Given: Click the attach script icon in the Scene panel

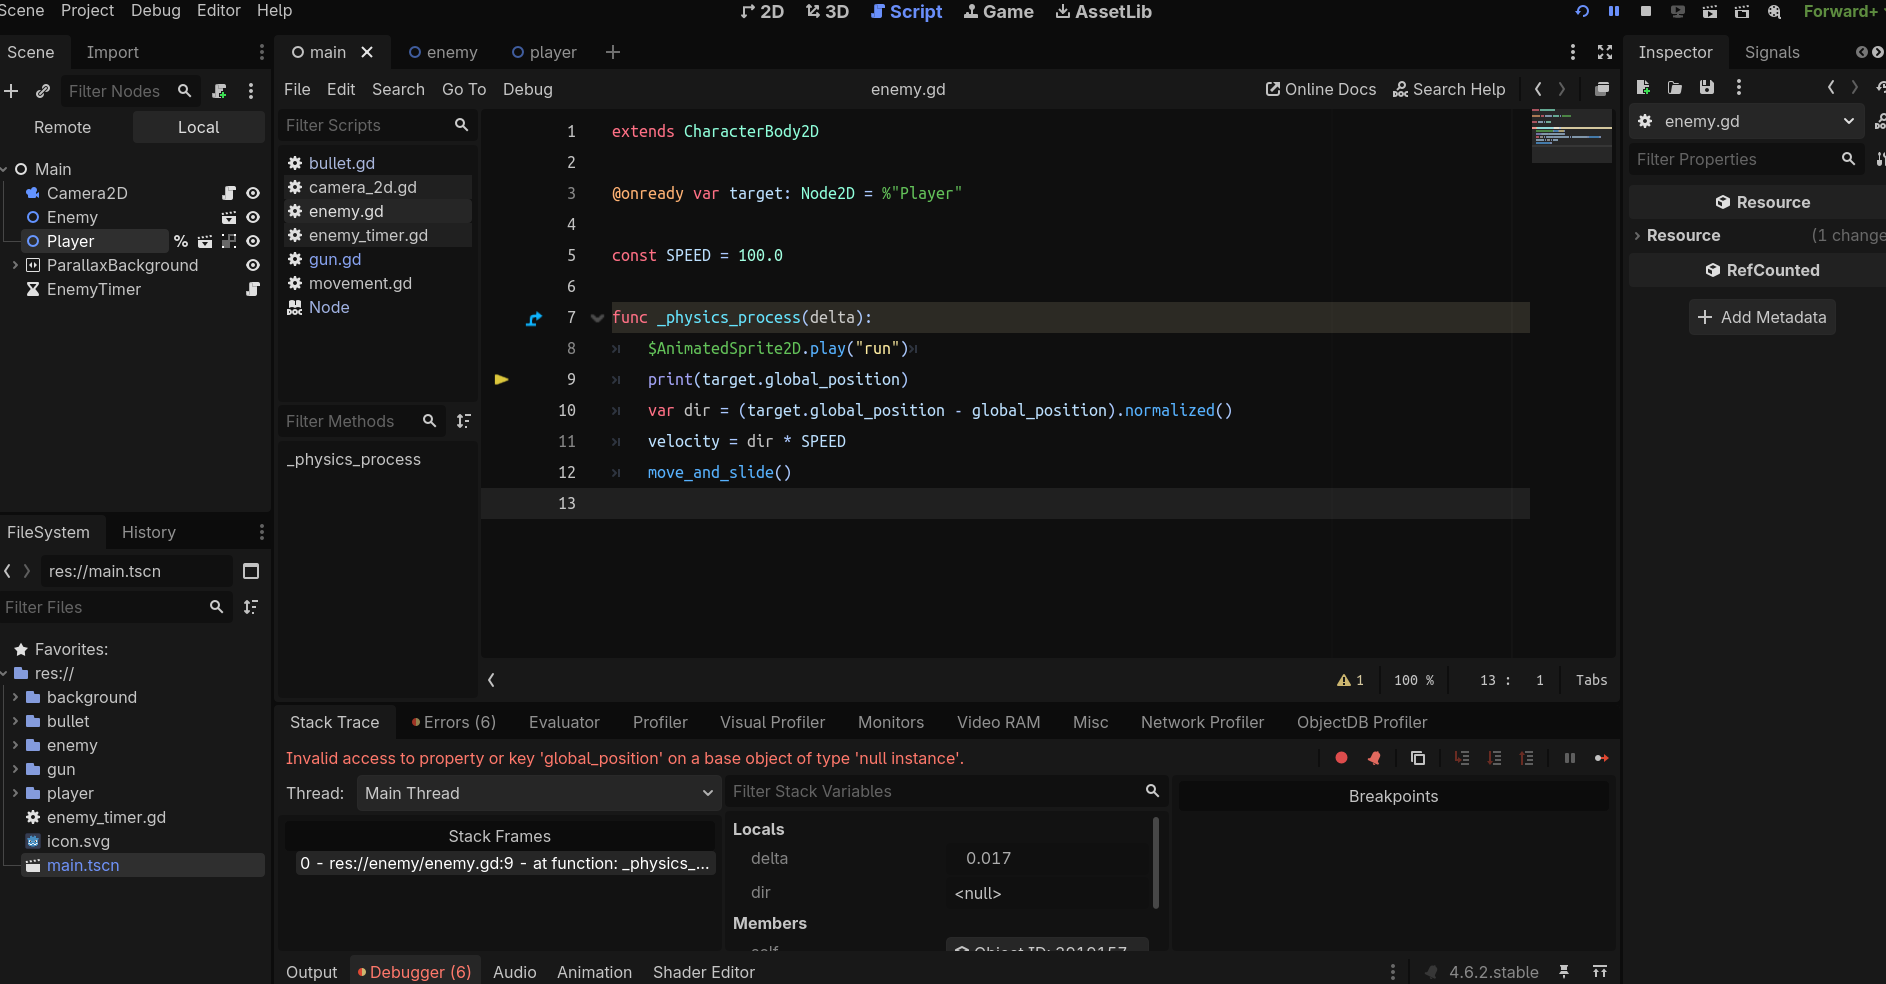Looking at the screenshot, I should pos(220,91).
